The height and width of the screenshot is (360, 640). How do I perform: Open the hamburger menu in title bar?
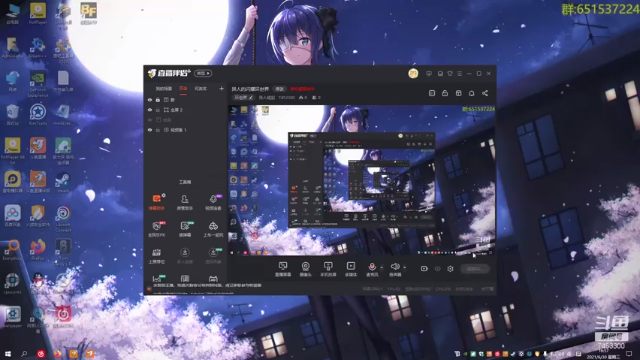[x=460, y=73]
